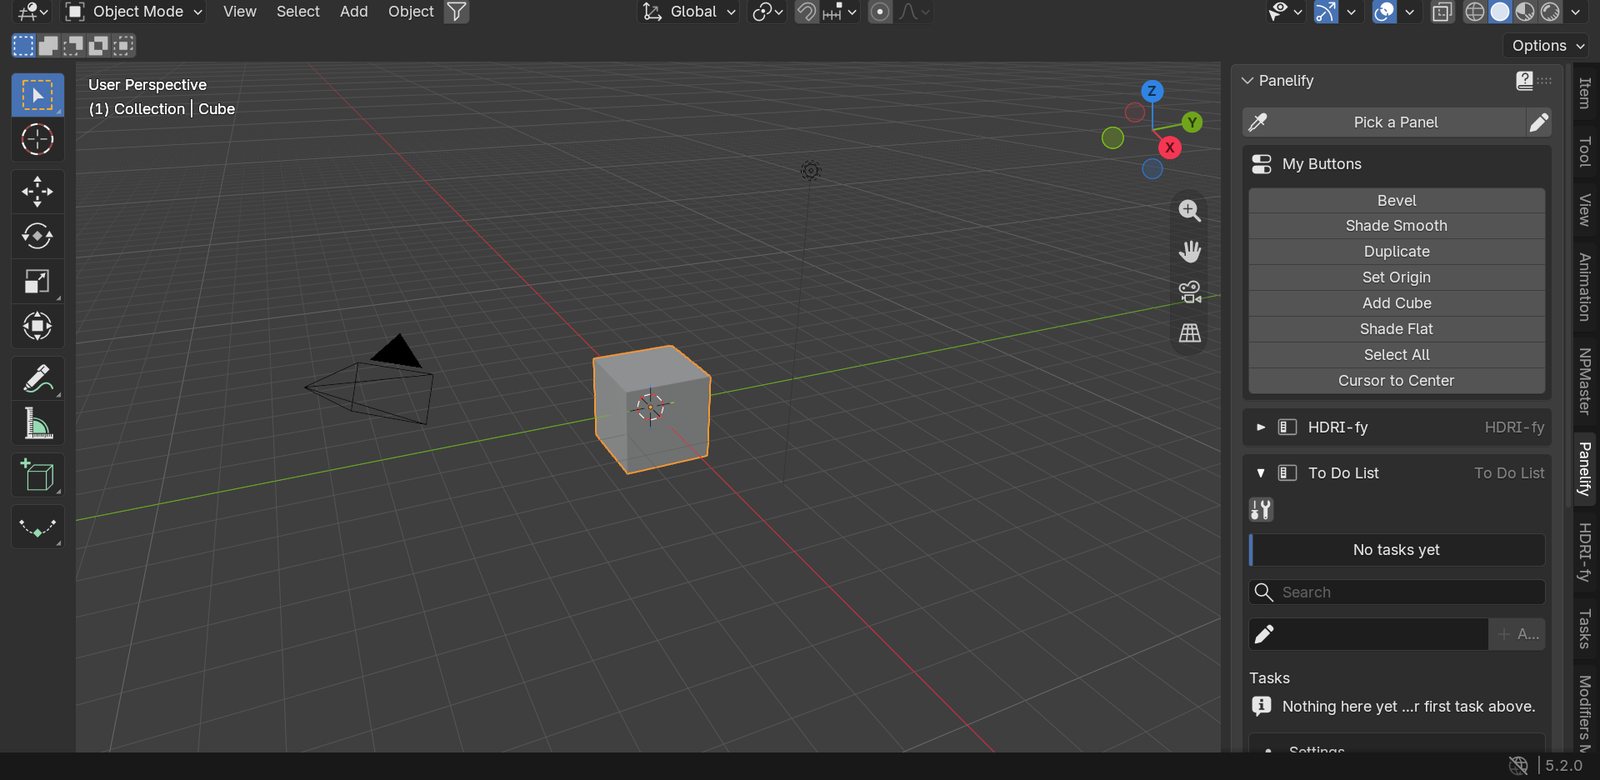Image resolution: width=1600 pixels, height=780 pixels.
Task: Set selection mode to Intersect
Action: pyautogui.click(x=123, y=45)
